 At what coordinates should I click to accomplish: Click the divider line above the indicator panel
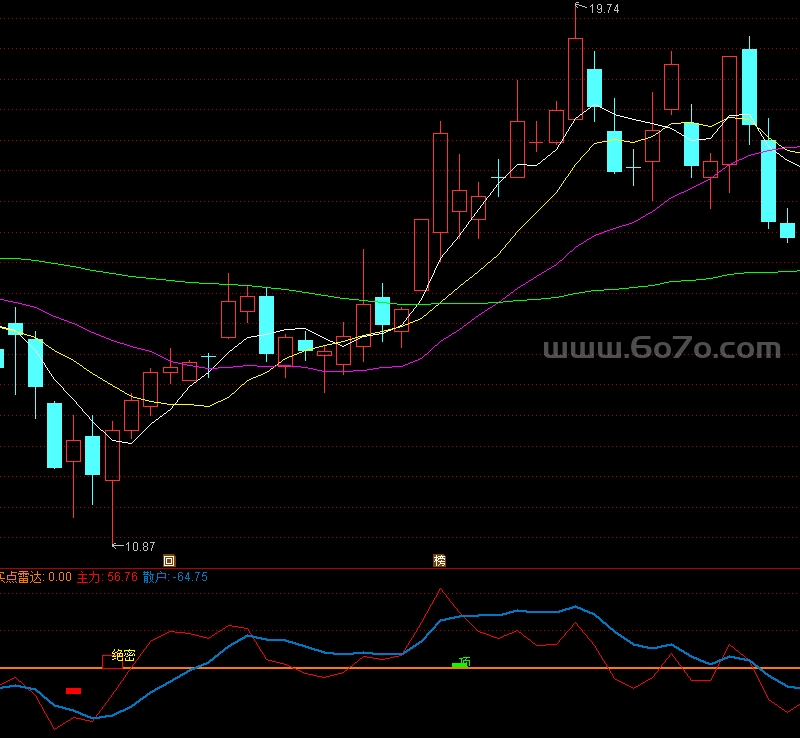(400, 569)
